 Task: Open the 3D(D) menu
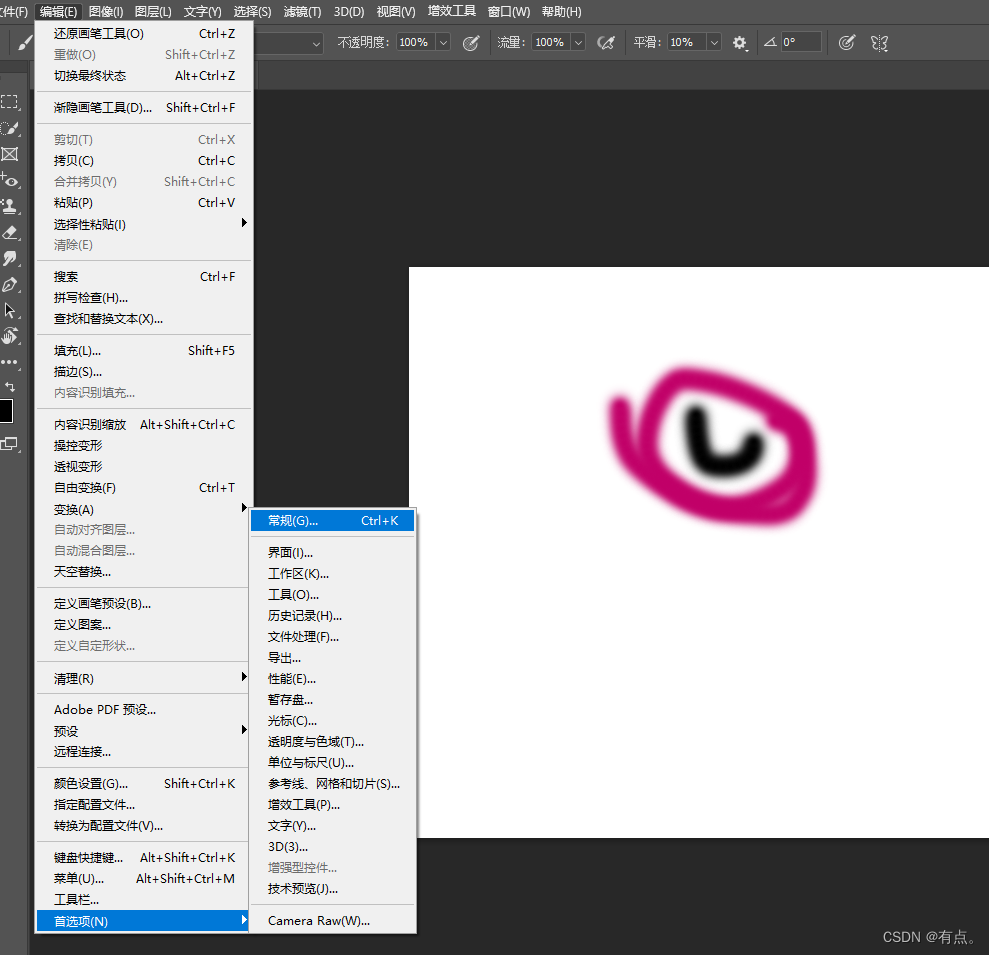349,11
